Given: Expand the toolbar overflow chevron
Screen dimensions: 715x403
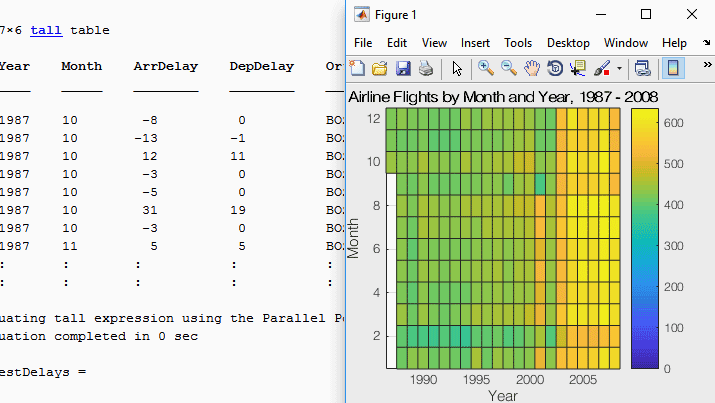Looking at the screenshot, I should pyautogui.click(x=705, y=69).
